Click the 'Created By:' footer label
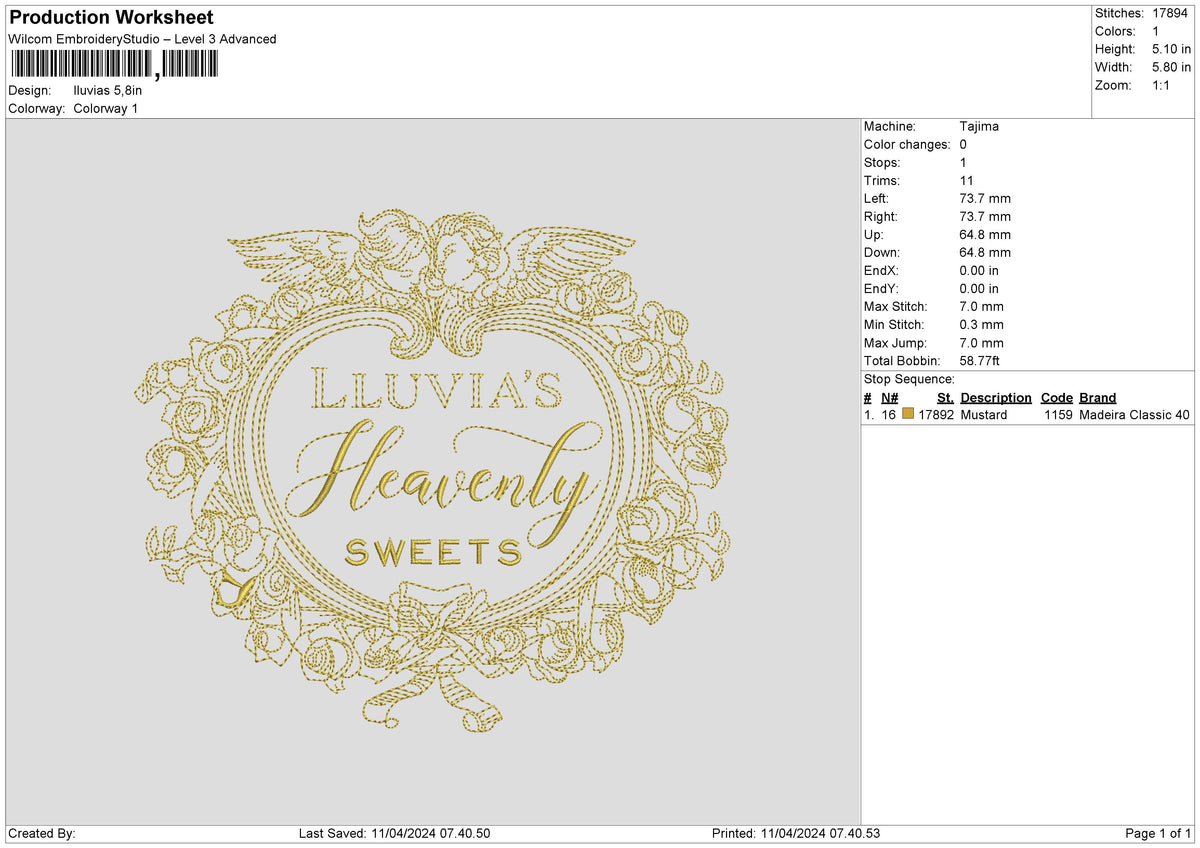The image size is (1200, 848). (x=42, y=833)
